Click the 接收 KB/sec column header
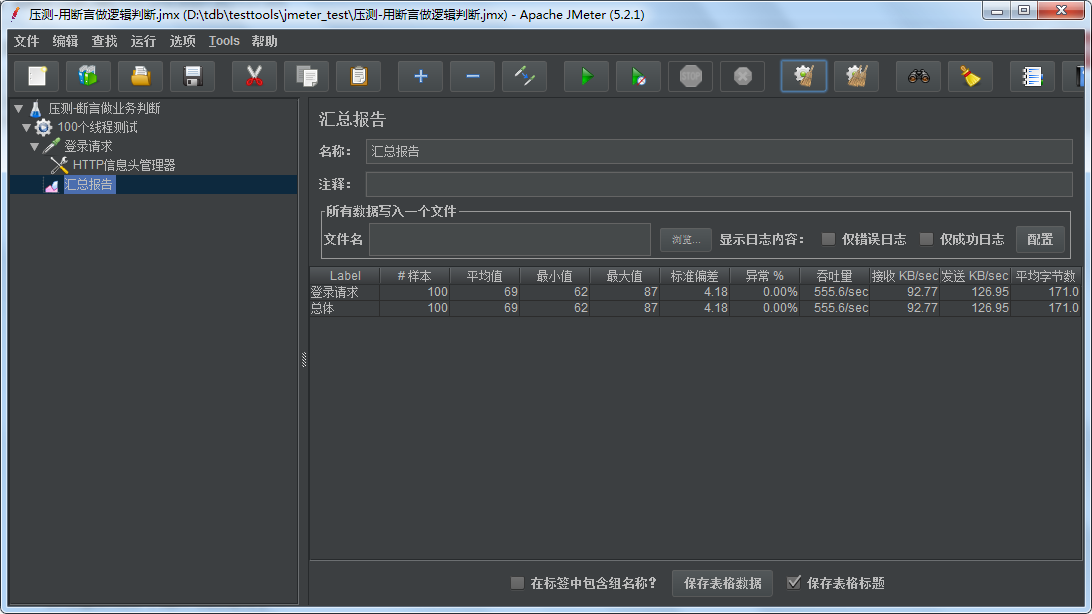The width and height of the screenshot is (1092, 614). 905,276
